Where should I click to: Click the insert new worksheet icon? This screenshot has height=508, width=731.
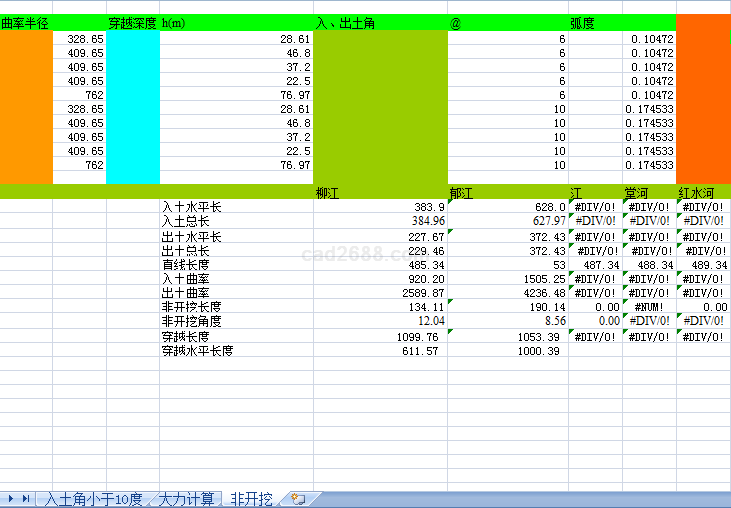298,498
